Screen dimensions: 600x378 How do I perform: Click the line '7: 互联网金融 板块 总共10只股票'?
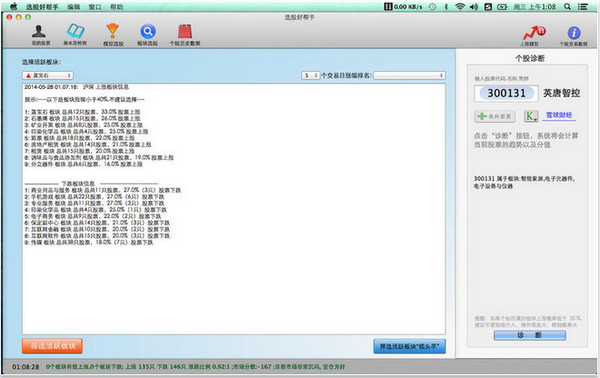click(x=97, y=229)
